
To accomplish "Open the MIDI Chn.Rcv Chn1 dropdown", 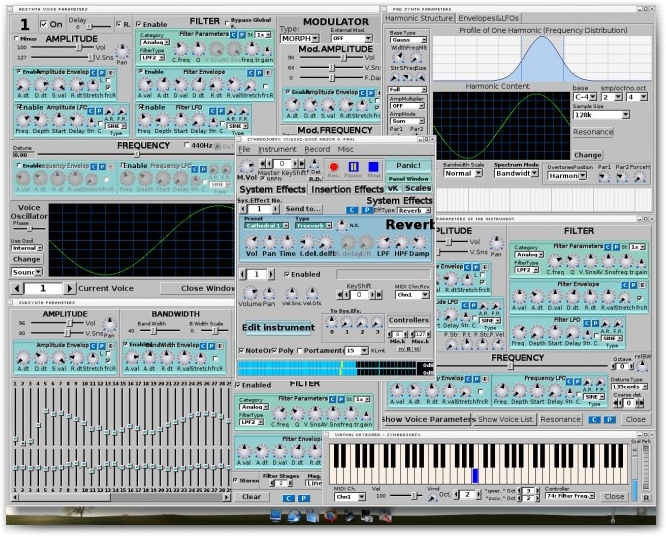I will pyautogui.click(x=412, y=295).
